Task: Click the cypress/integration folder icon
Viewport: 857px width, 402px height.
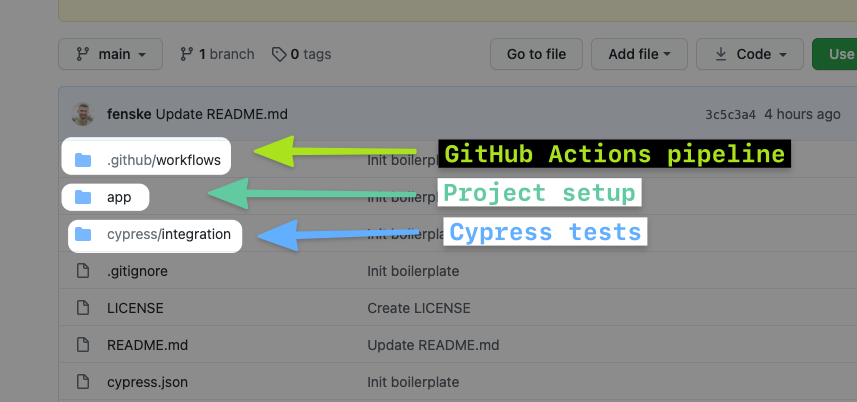Action: coord(83,234)
